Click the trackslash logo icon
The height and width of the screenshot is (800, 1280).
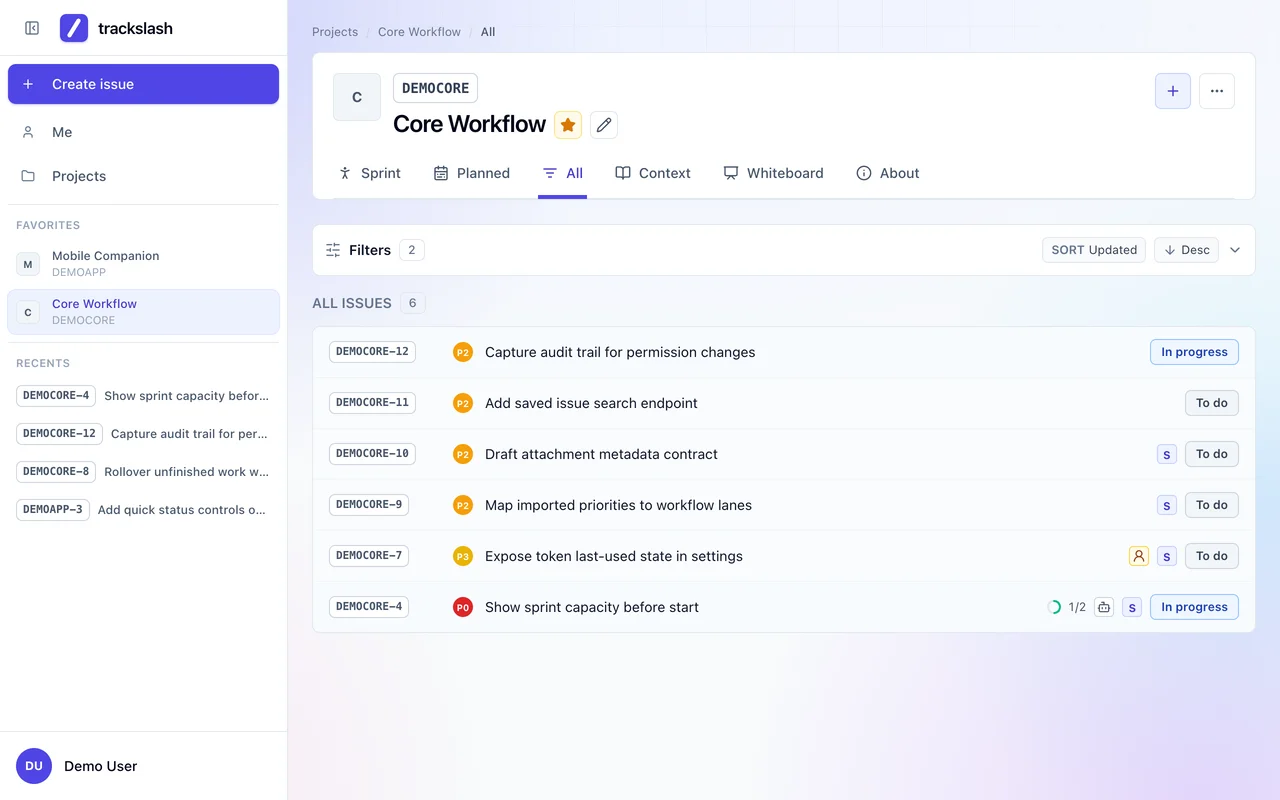74,28
